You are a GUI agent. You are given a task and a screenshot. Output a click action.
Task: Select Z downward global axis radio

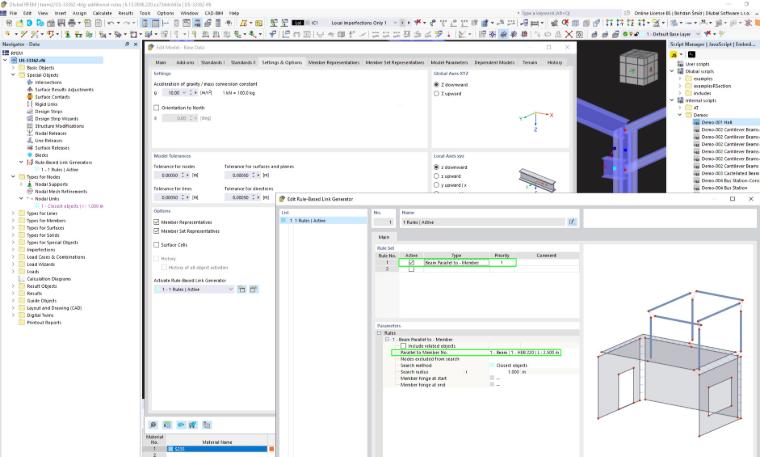click(437, 84)
